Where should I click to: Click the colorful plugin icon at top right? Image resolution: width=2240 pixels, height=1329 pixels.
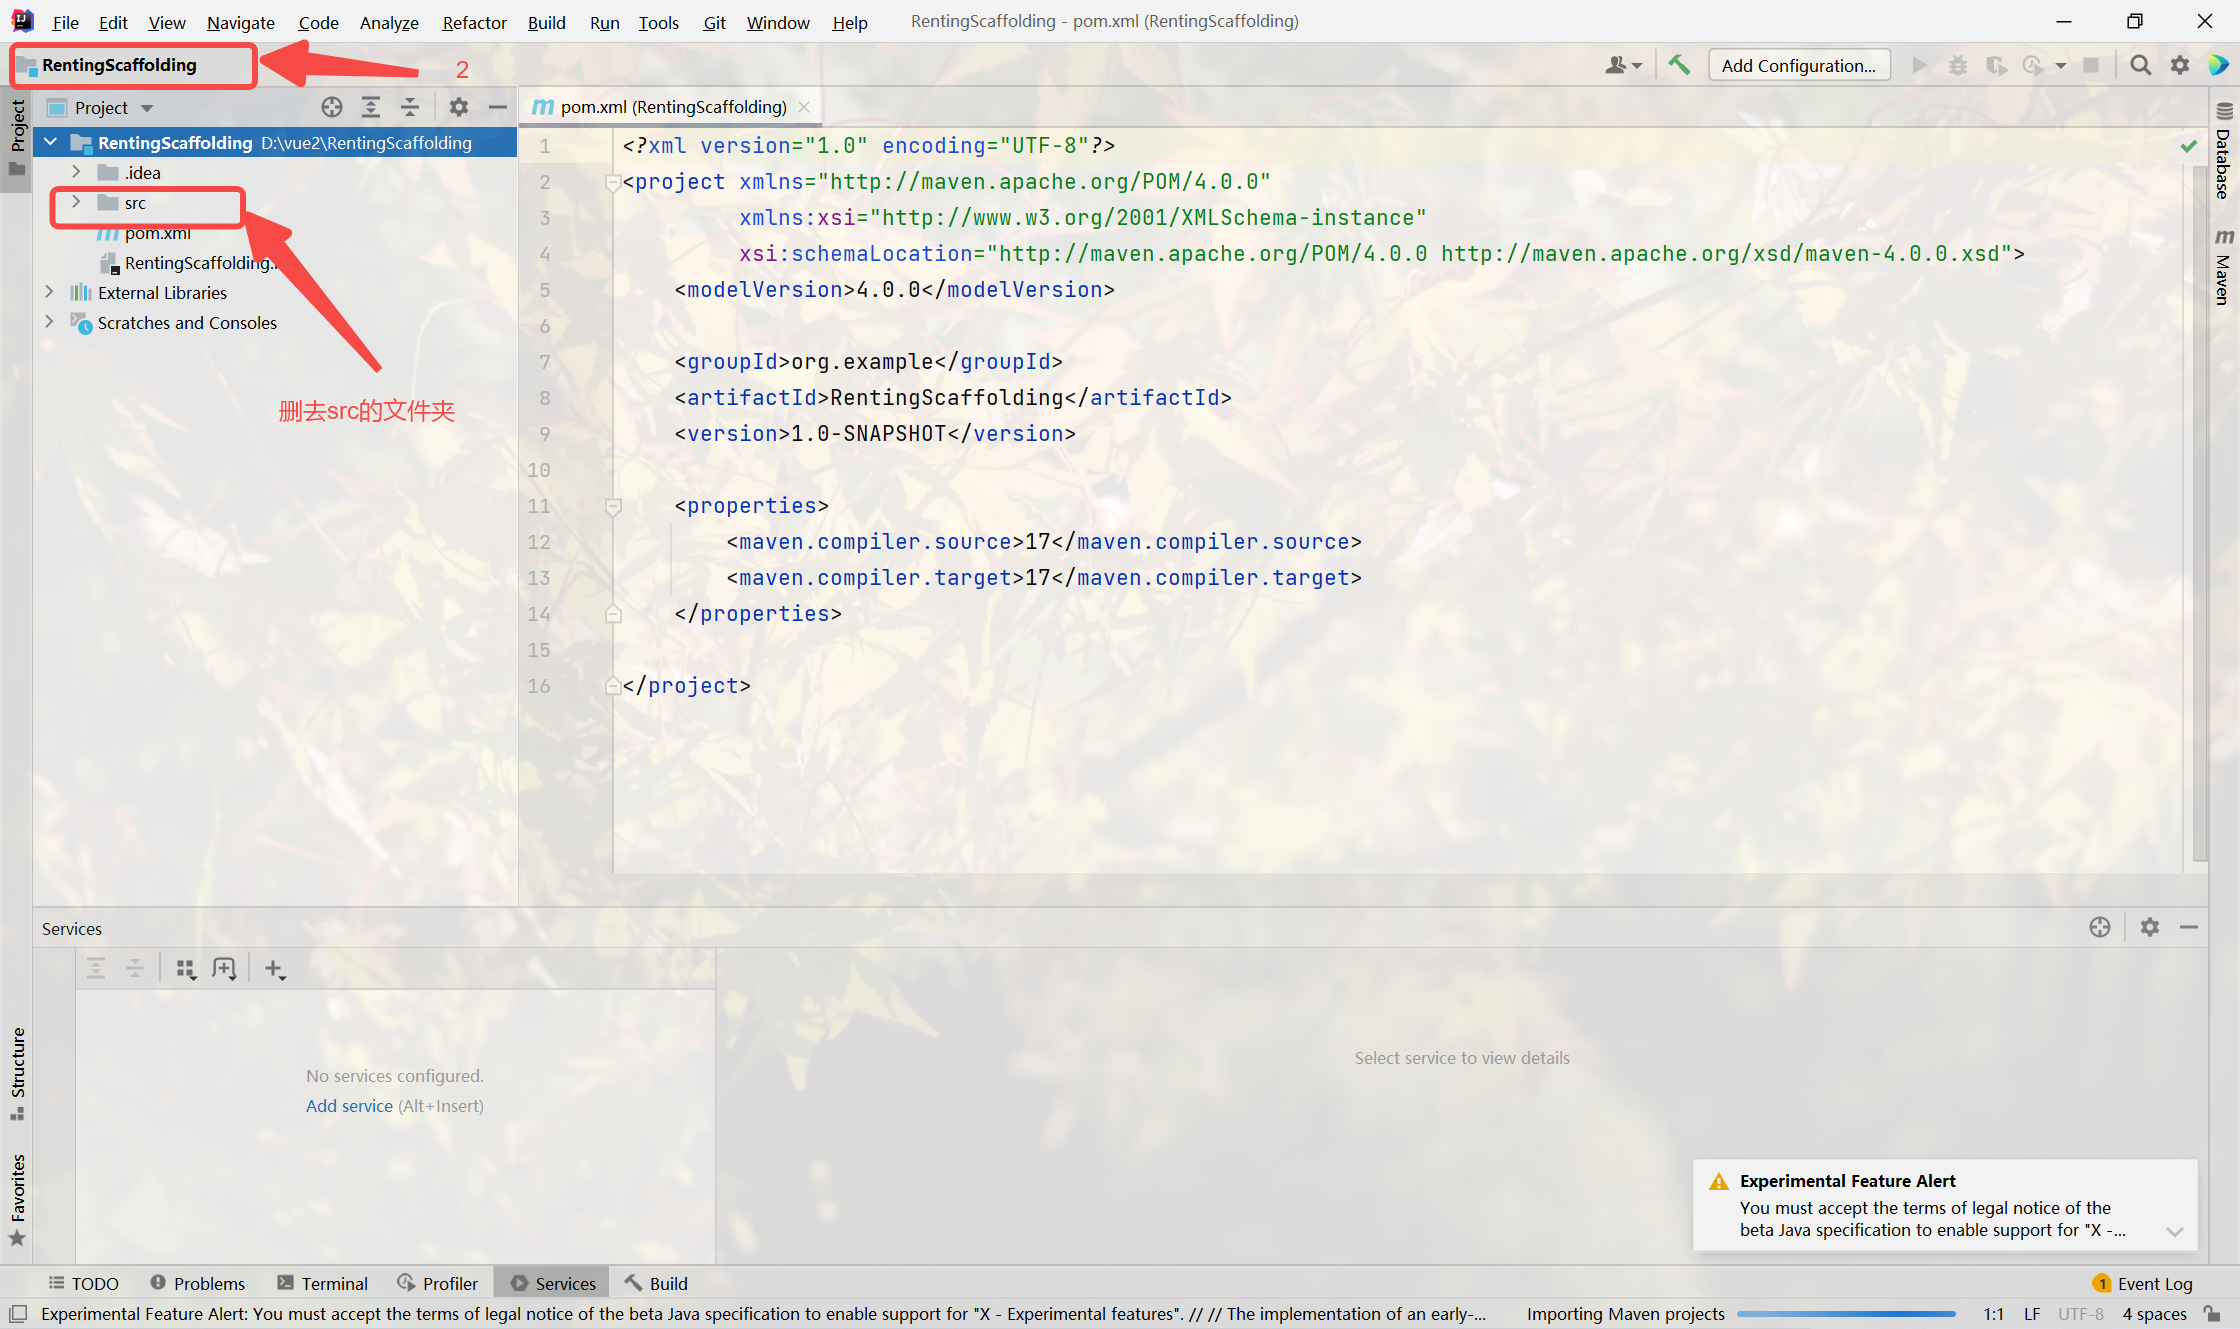2218,65
